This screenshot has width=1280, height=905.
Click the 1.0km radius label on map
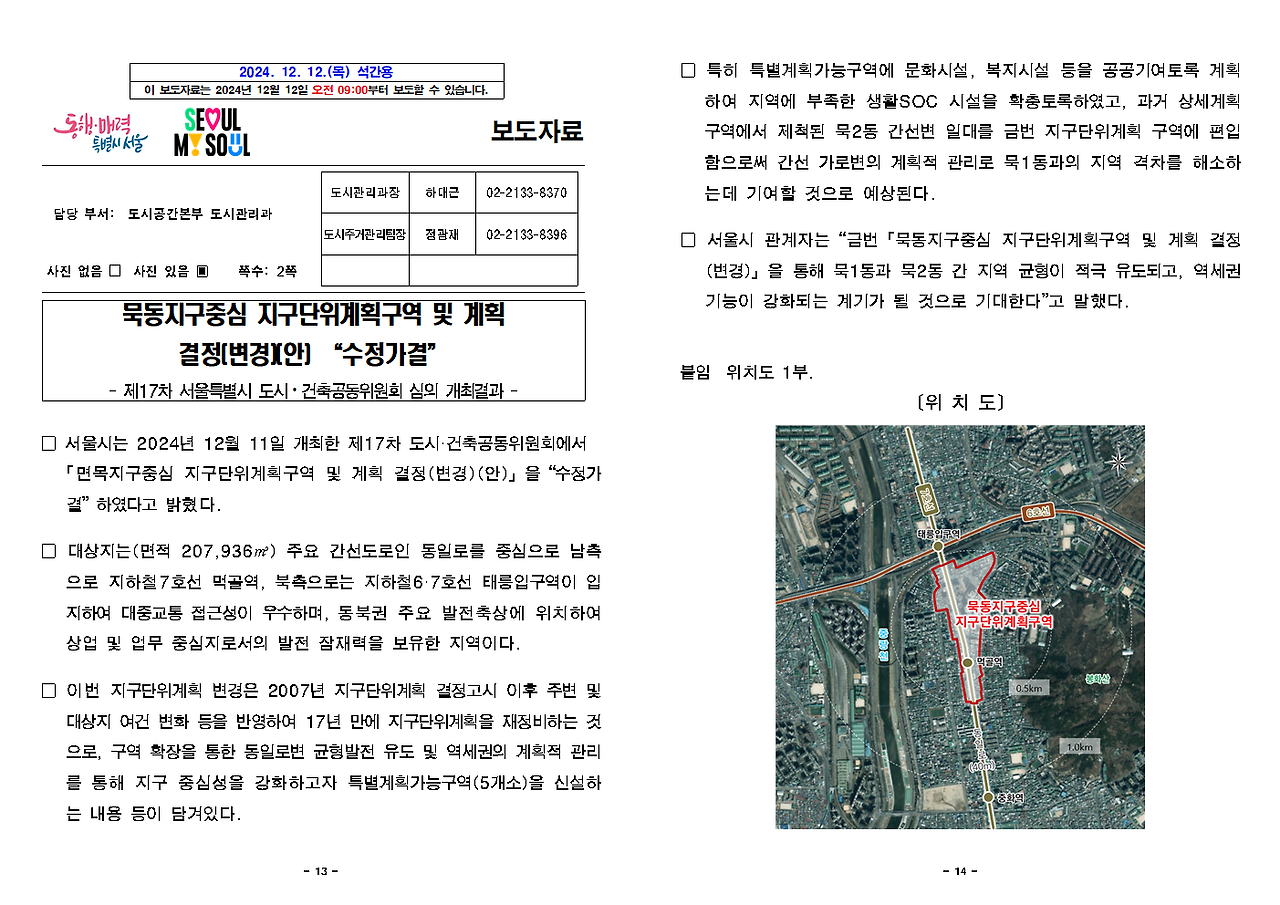click(x=1080, y=747)
